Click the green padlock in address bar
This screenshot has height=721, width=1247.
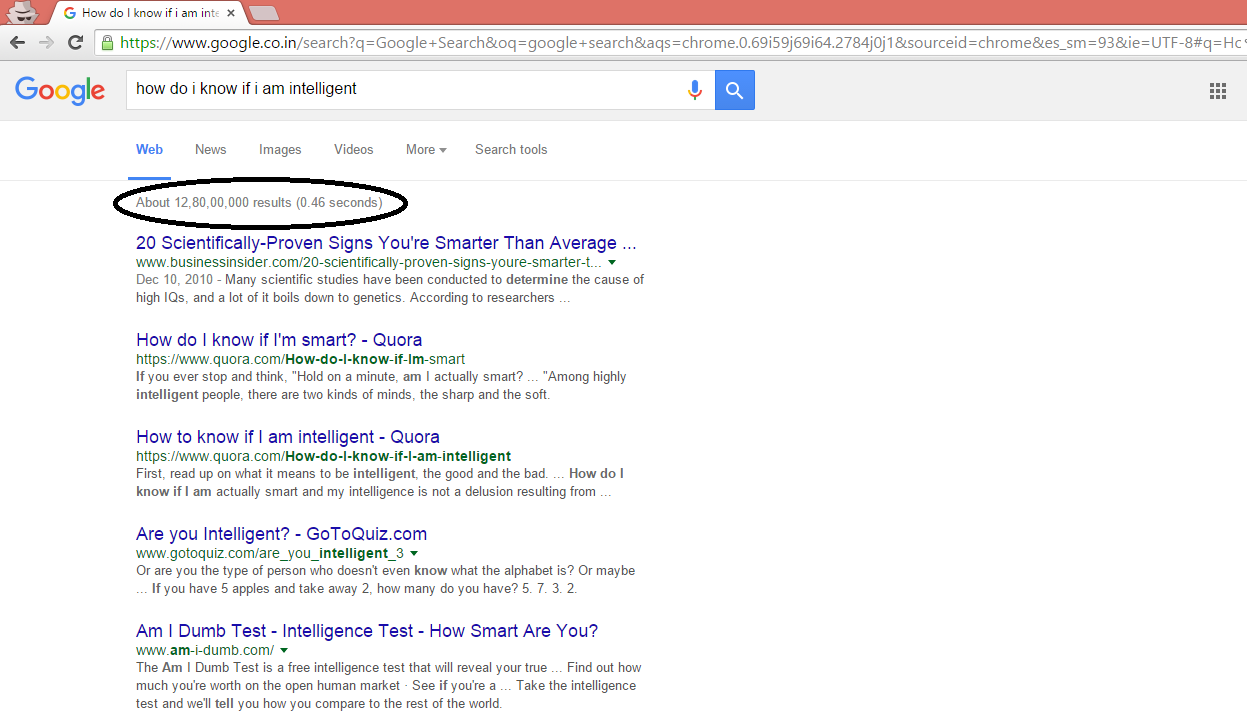coord(107,42)
